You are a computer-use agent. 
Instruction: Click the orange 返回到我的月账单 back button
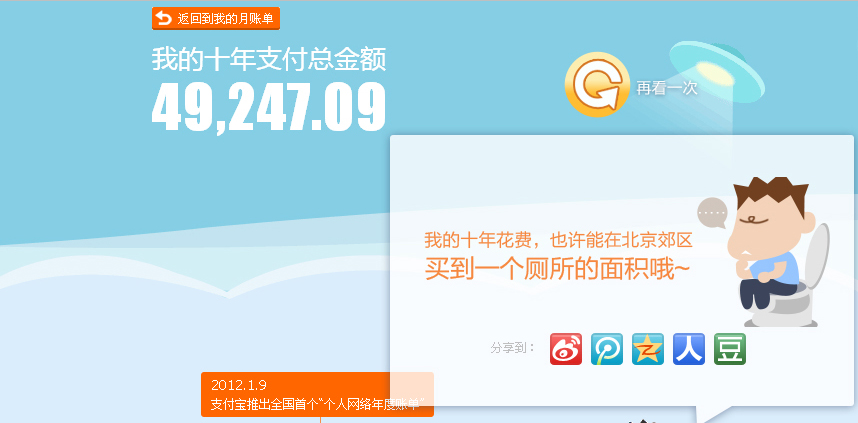click(216, 19)
